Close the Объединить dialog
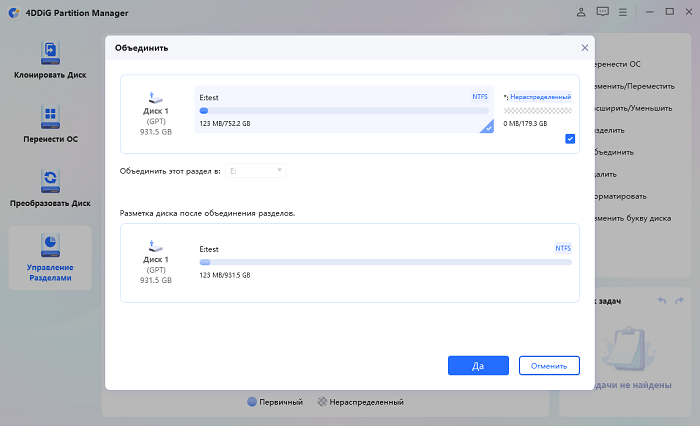The width and height of the screenshot is (700, 426). click(x=585, y=48)
